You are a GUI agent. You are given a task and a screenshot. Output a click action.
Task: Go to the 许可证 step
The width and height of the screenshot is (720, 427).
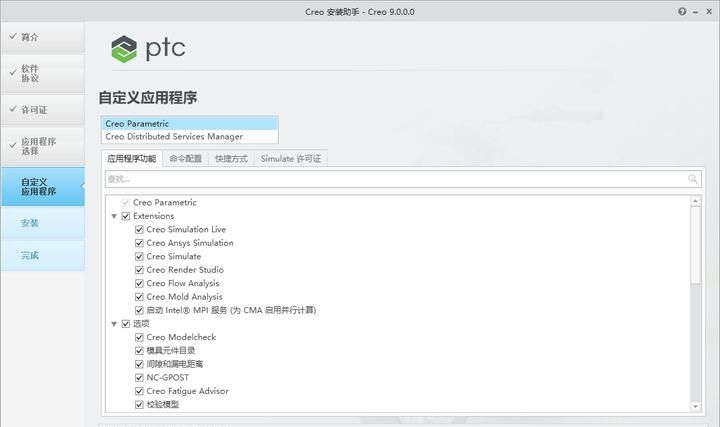click(43, 110)
